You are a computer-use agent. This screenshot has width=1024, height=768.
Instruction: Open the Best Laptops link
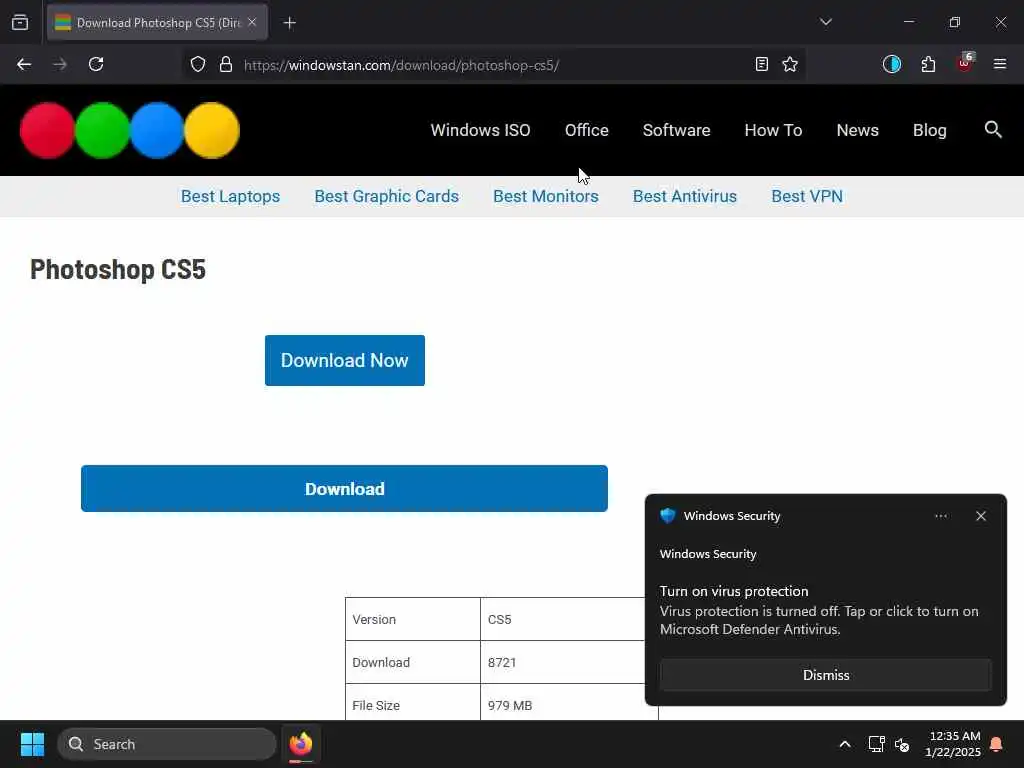coord(231,196)
